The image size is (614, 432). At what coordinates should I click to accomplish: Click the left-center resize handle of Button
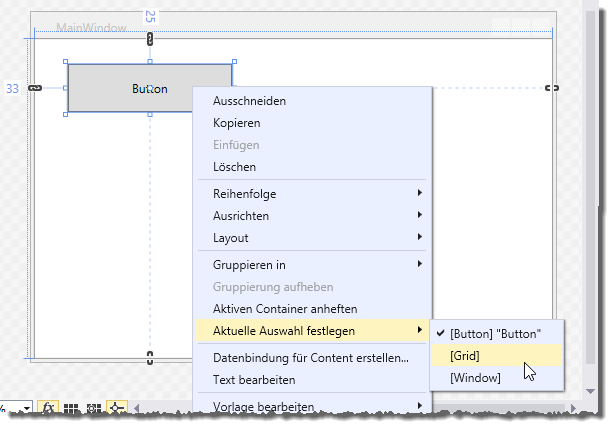coord(65,88)
